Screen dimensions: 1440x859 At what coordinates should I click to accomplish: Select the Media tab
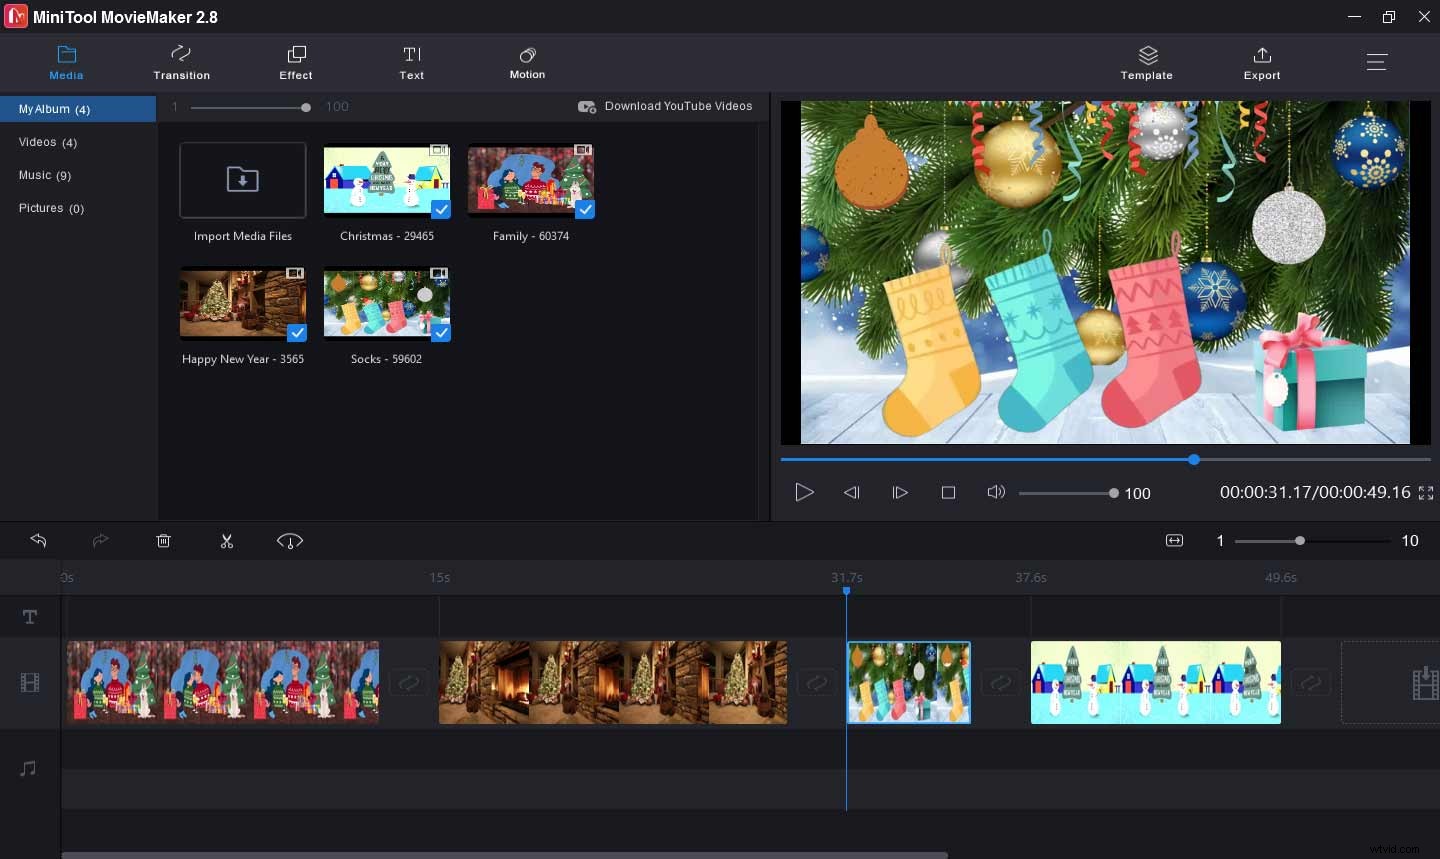pos(66,62)
